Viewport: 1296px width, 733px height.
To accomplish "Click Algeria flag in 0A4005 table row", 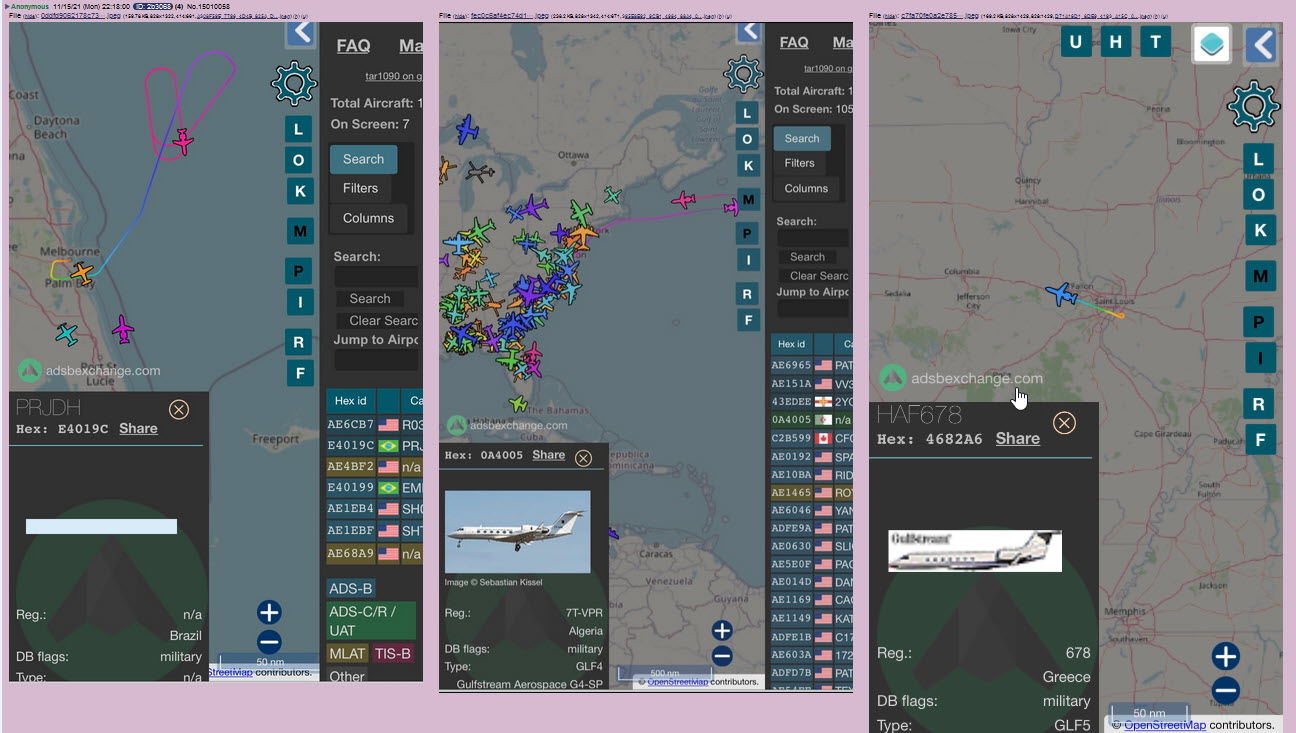I will point(824,420).
